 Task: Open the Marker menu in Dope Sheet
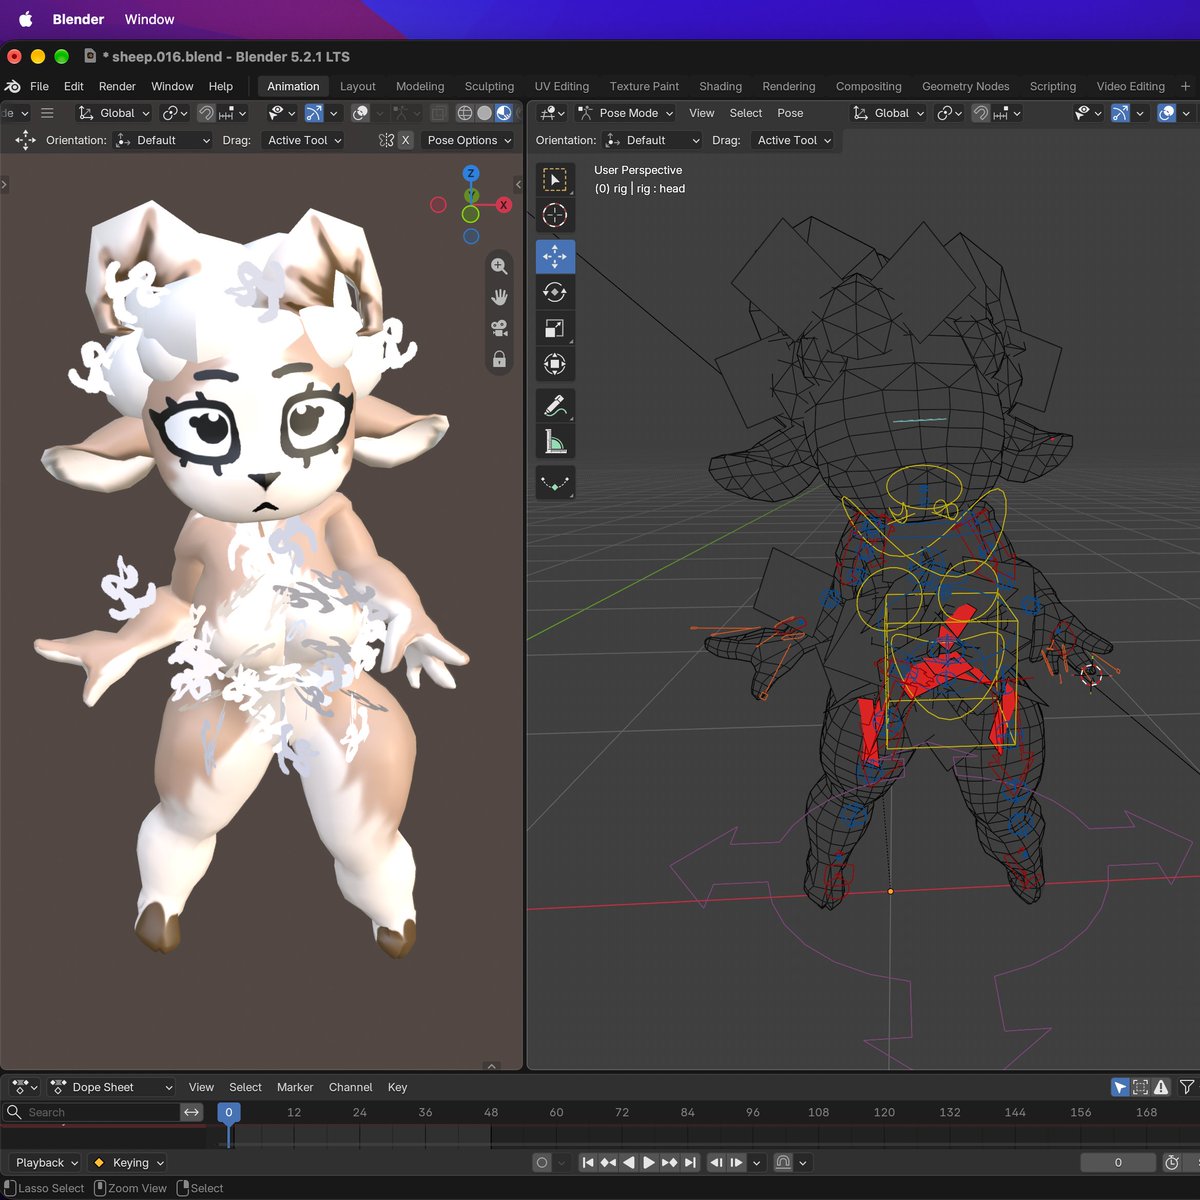(x=295, y=1087)
